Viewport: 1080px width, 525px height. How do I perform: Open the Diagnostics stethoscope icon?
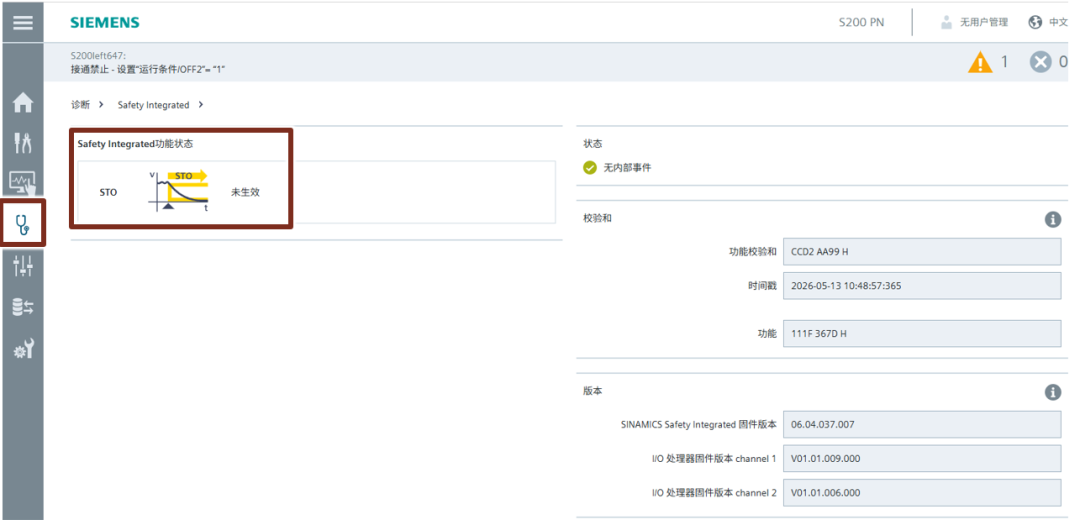(23, 224)
